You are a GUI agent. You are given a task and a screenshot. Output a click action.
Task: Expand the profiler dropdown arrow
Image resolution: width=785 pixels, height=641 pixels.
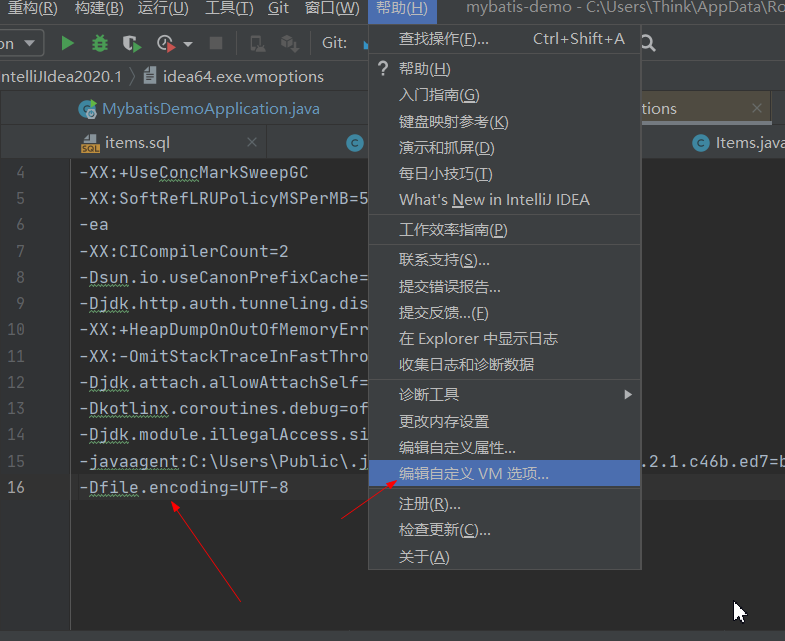(x=188, y=45)
